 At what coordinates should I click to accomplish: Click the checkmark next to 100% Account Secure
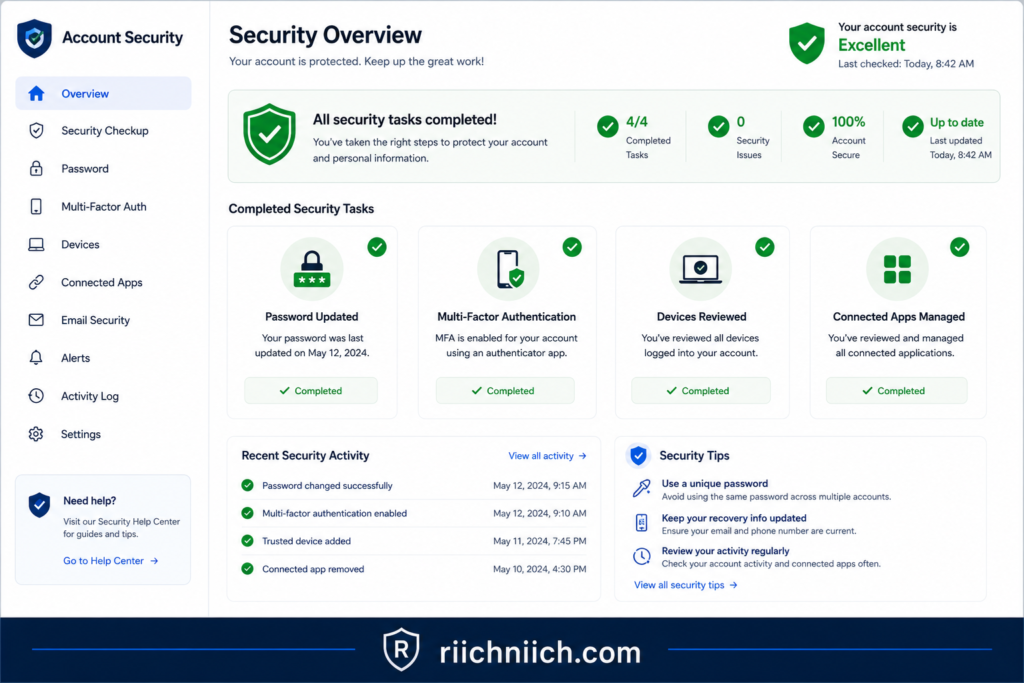pyautogui.click(x=814, y=126)
